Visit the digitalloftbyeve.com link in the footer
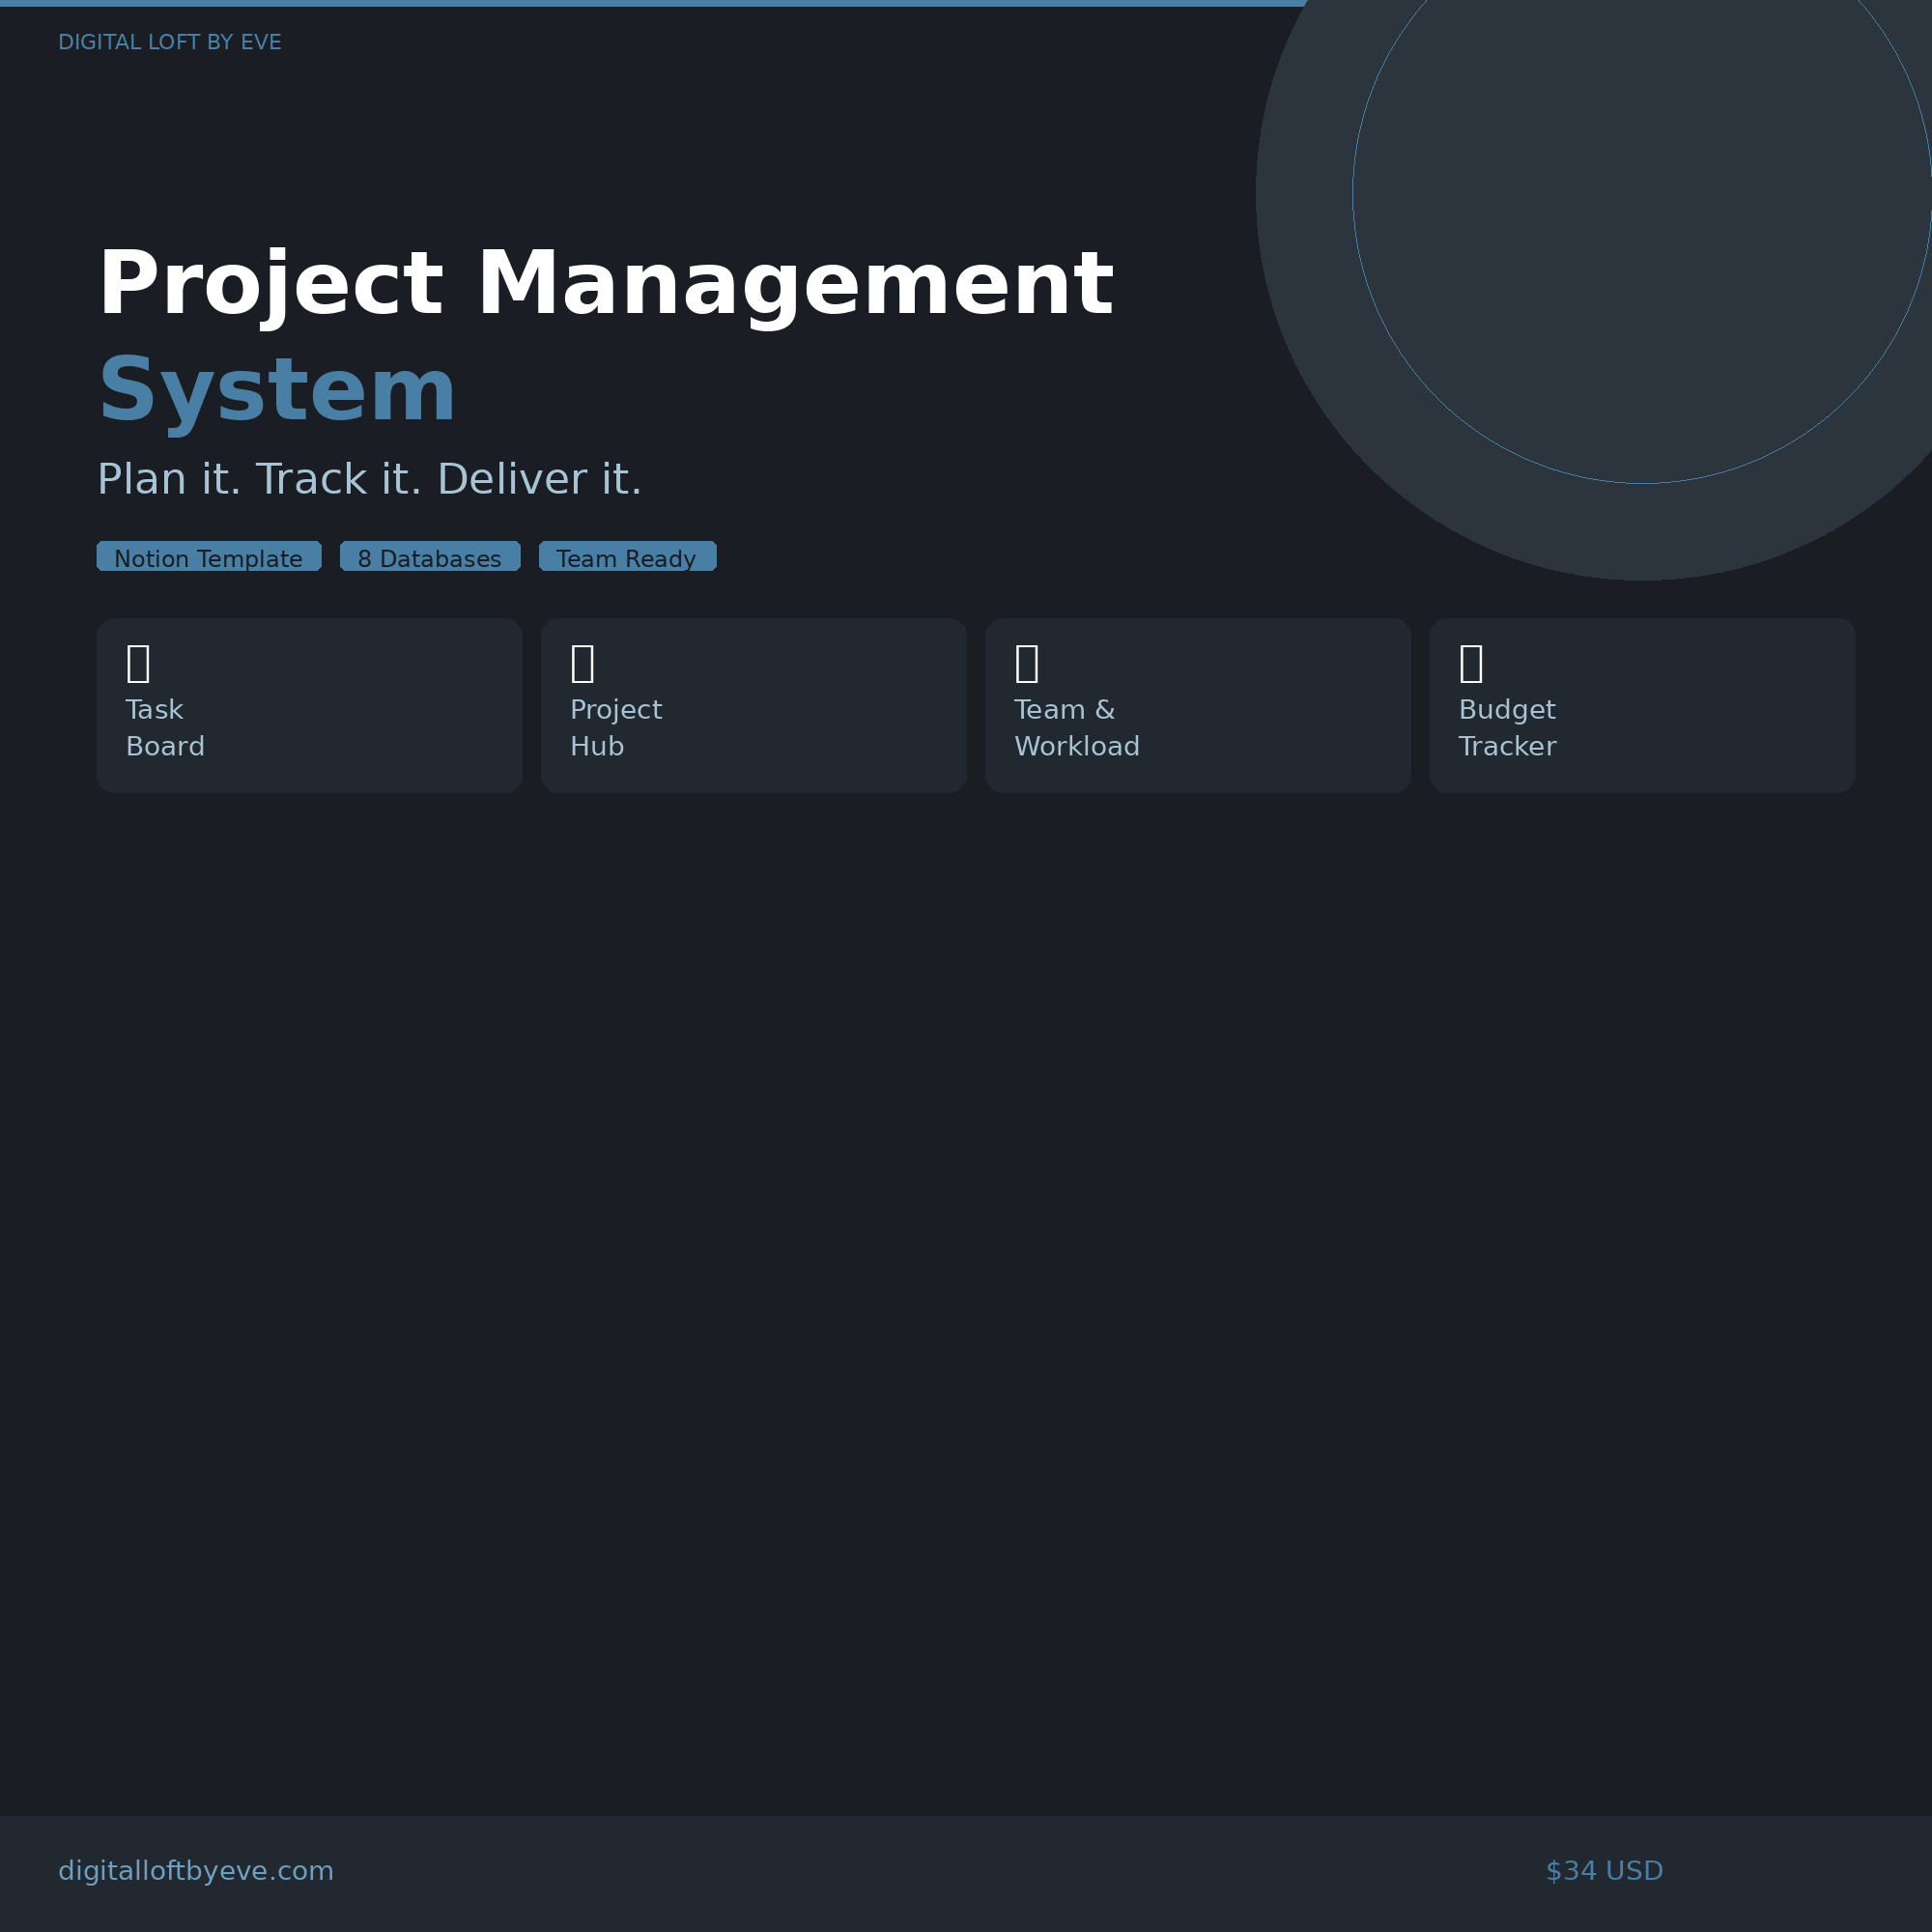Image resolution: width=1932 pixels, height=1932 pixels. point(196,1870)
